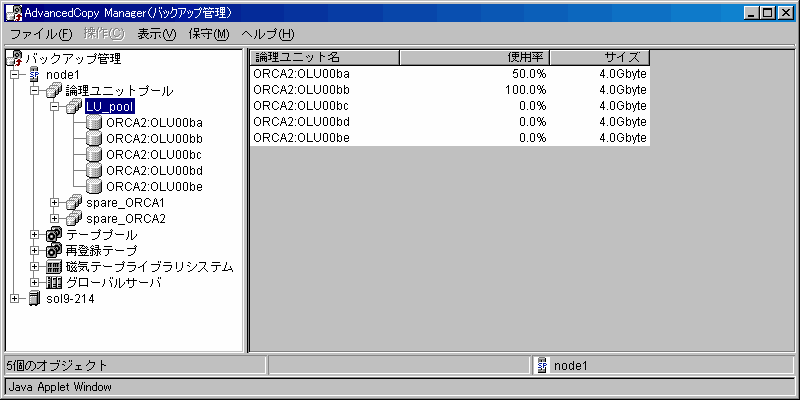
Task: Select ORCA2:OLU00bd label in the tree
Action: (x=155, y=170)
